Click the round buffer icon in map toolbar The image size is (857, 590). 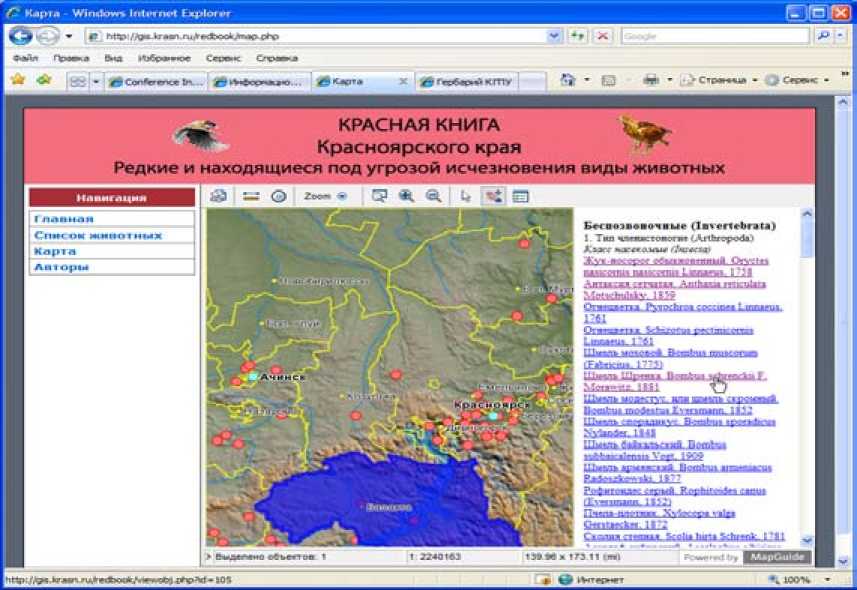coord(279,196)
